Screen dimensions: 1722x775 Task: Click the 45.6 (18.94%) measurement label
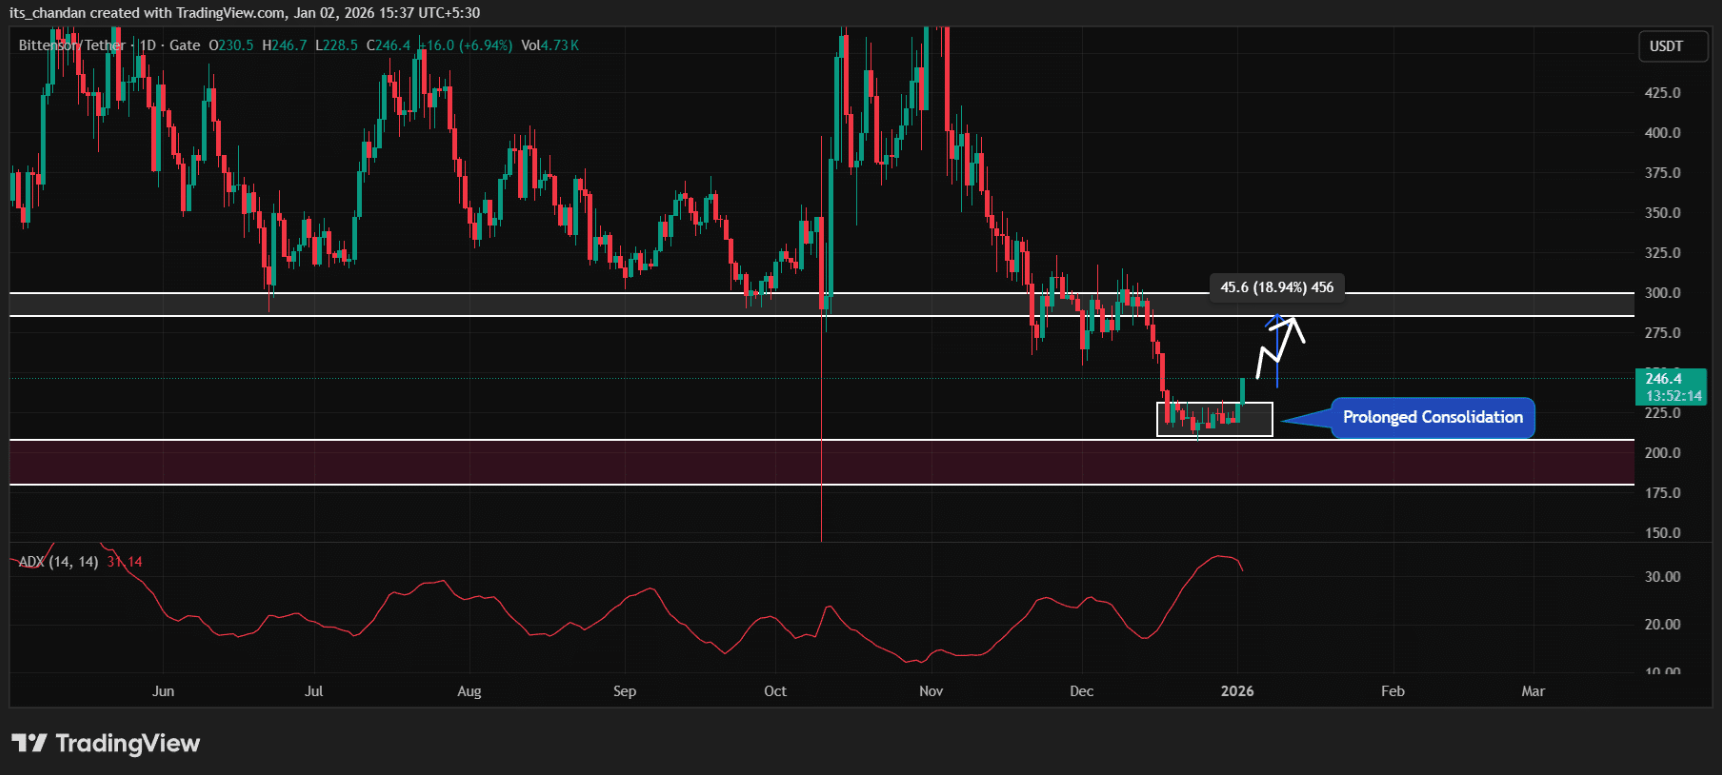coord(1276,287)
